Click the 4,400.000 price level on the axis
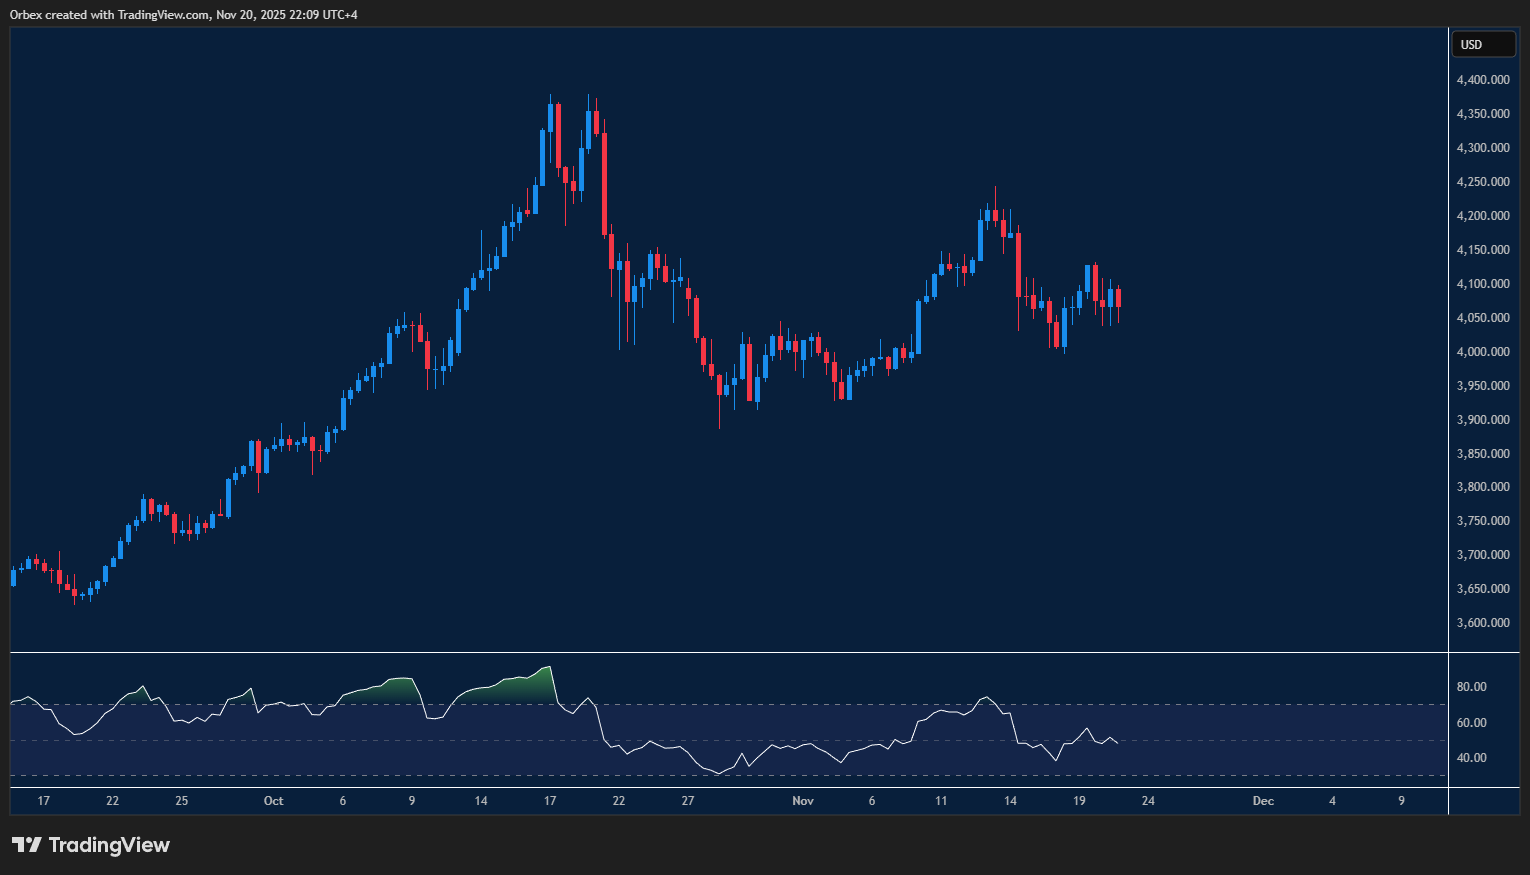Screen dimensions: 1530x875 pyautogui.click(x=1483, y=79)
